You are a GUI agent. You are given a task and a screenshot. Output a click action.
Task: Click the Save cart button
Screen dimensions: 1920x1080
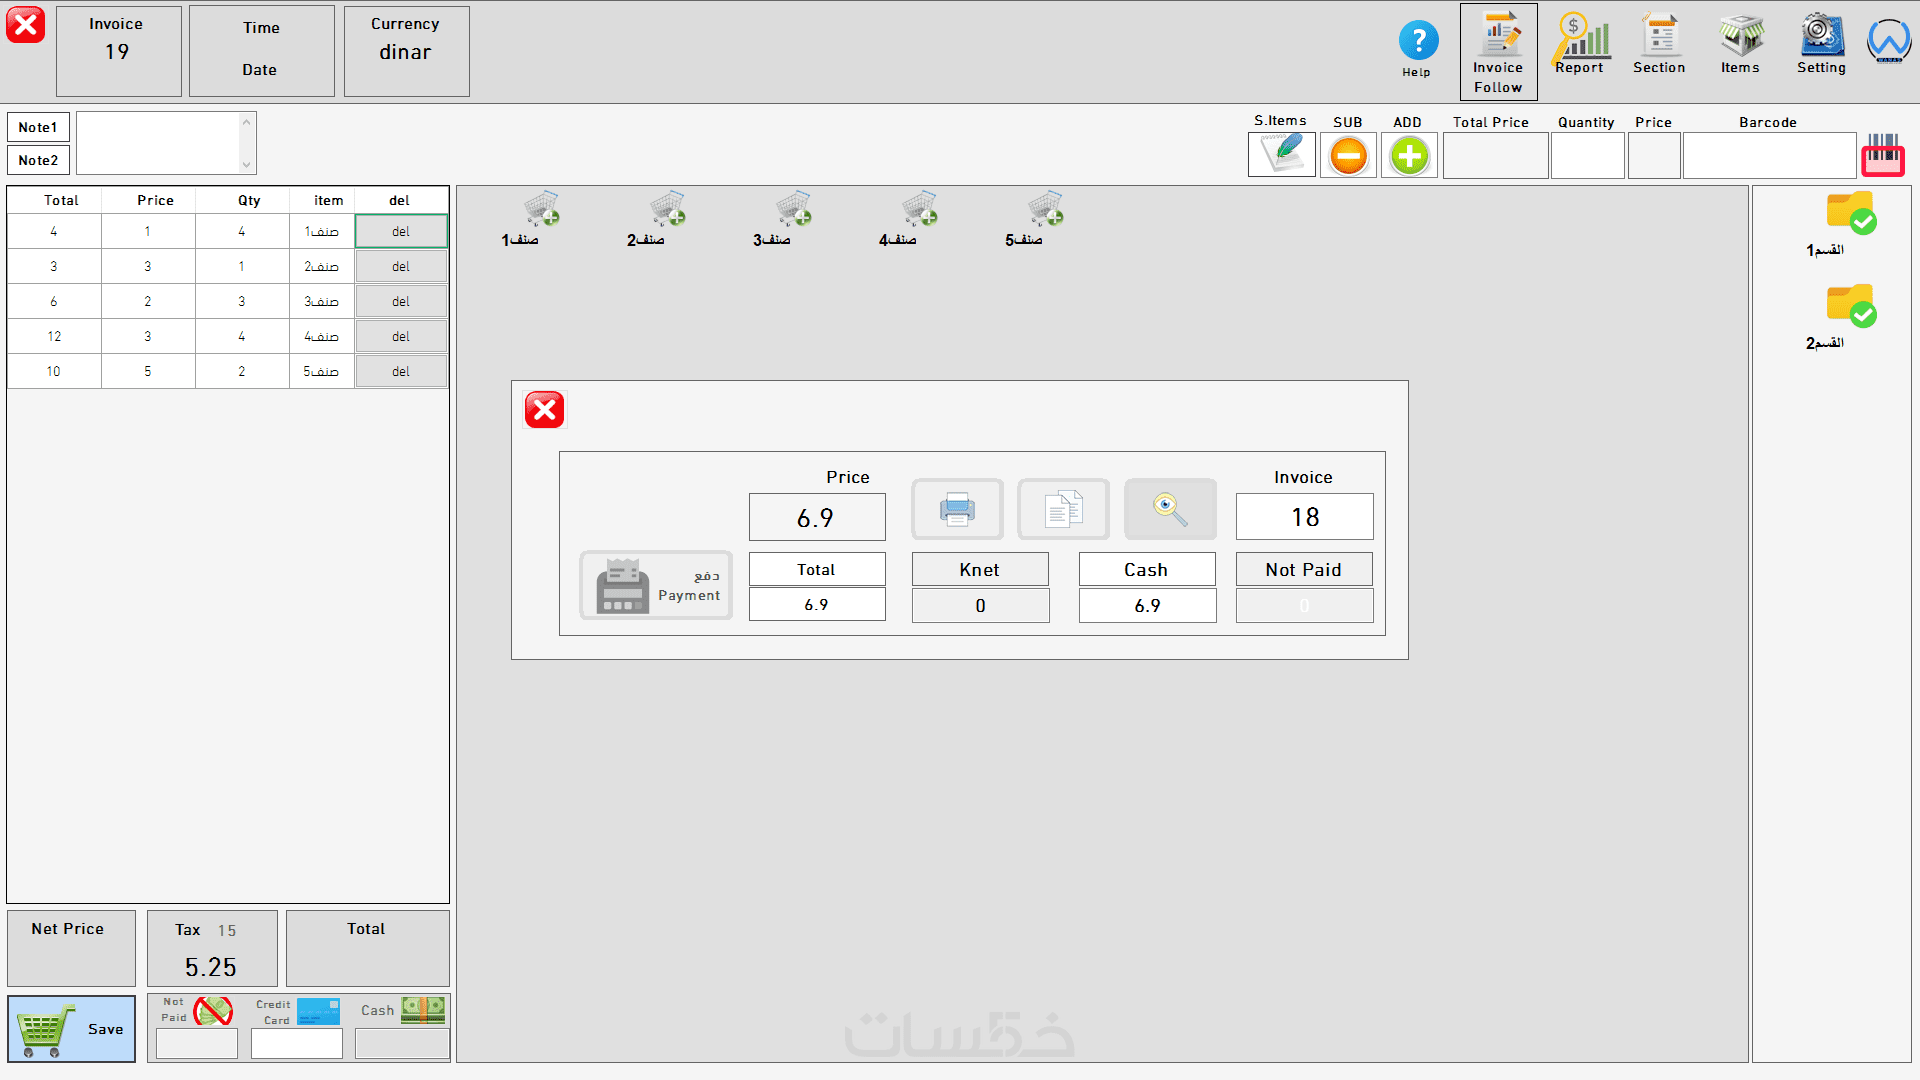point(71,1028)
